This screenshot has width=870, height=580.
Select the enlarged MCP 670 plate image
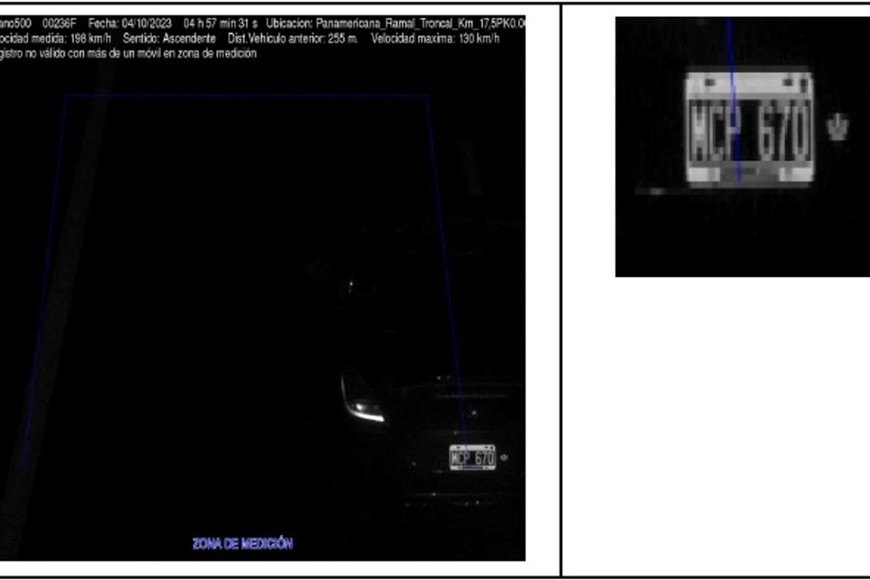point(749,127)
